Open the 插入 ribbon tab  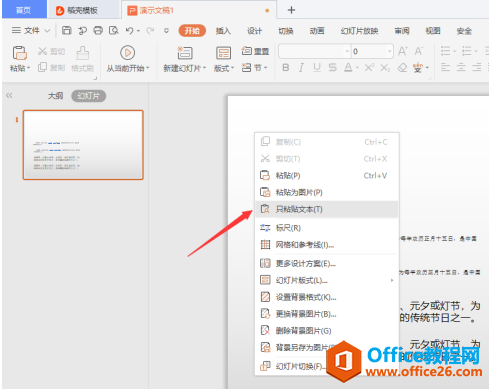(223, 31)
